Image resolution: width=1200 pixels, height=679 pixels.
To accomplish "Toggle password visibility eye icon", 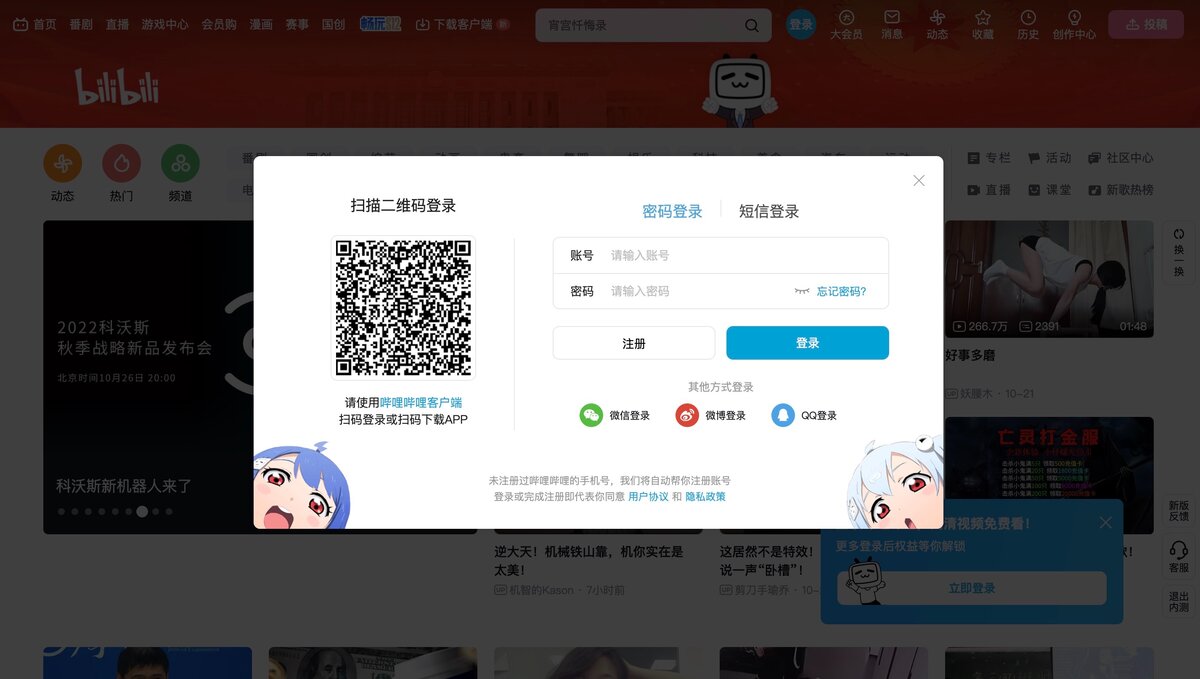I will point(802,291).
